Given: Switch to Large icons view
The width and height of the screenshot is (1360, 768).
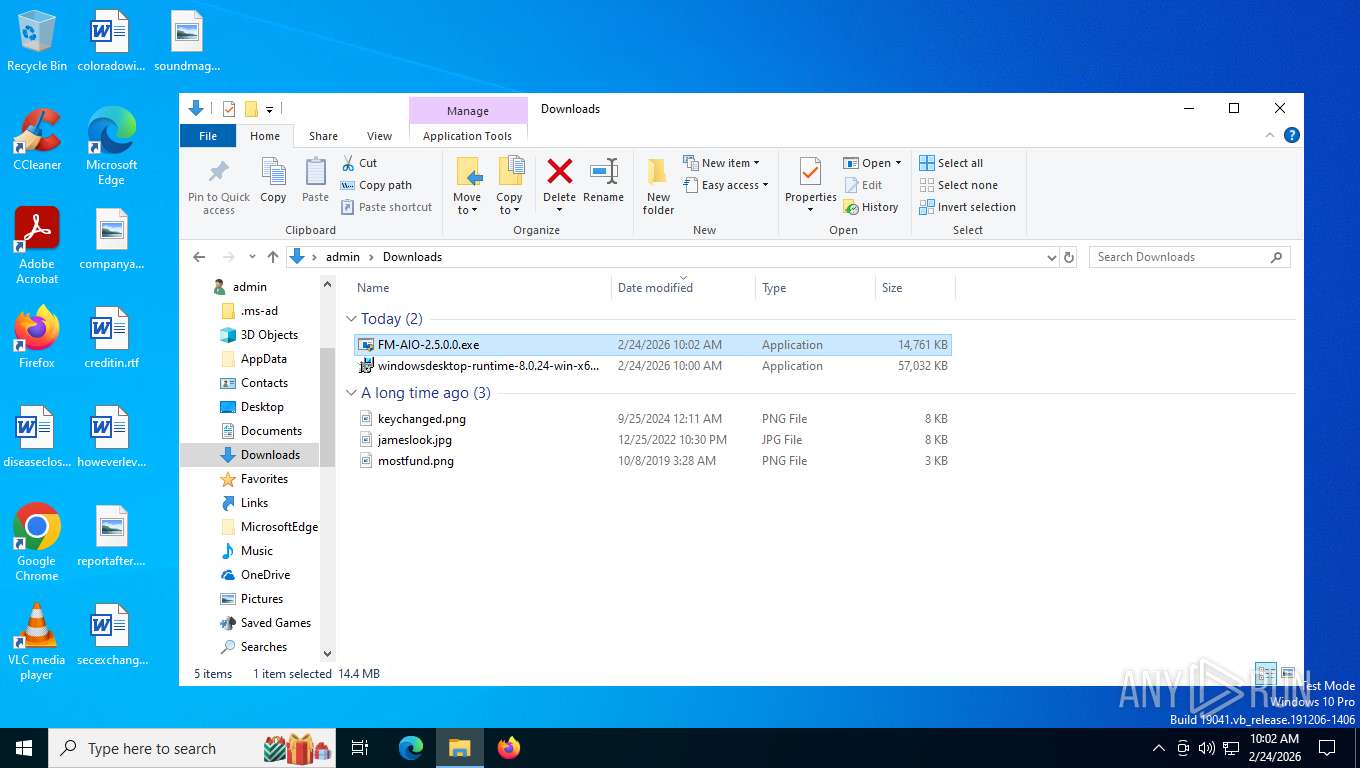Looking at the screenshot, I should [x=1288, y=674].
